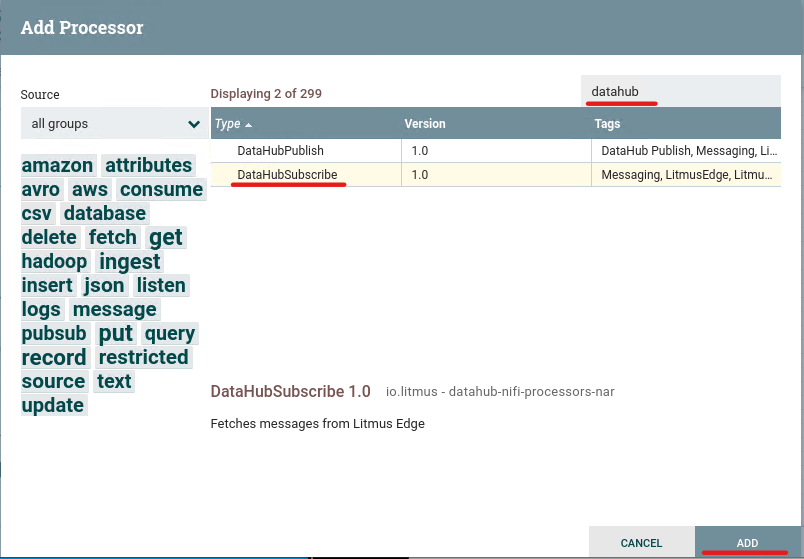804x559 pixels.
Task: Click version 1.0 cell of DataHubSubscribe
Action: [496, 175]
